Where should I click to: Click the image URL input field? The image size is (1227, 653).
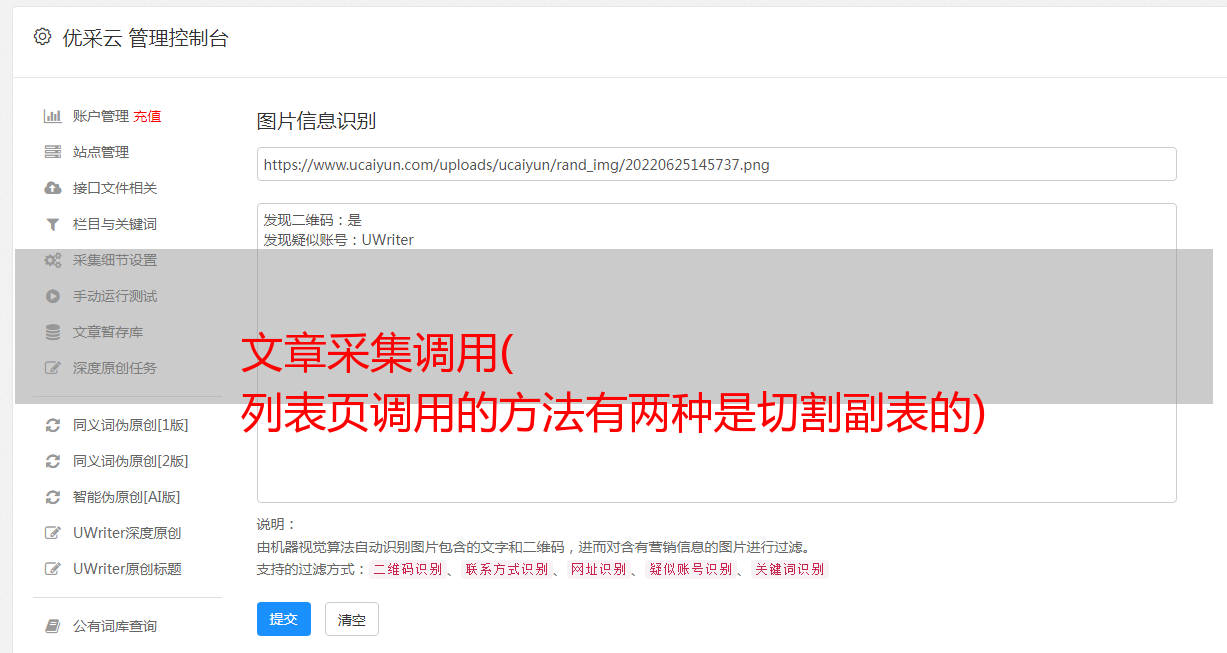pyautogui.click(x=716, y=164)
